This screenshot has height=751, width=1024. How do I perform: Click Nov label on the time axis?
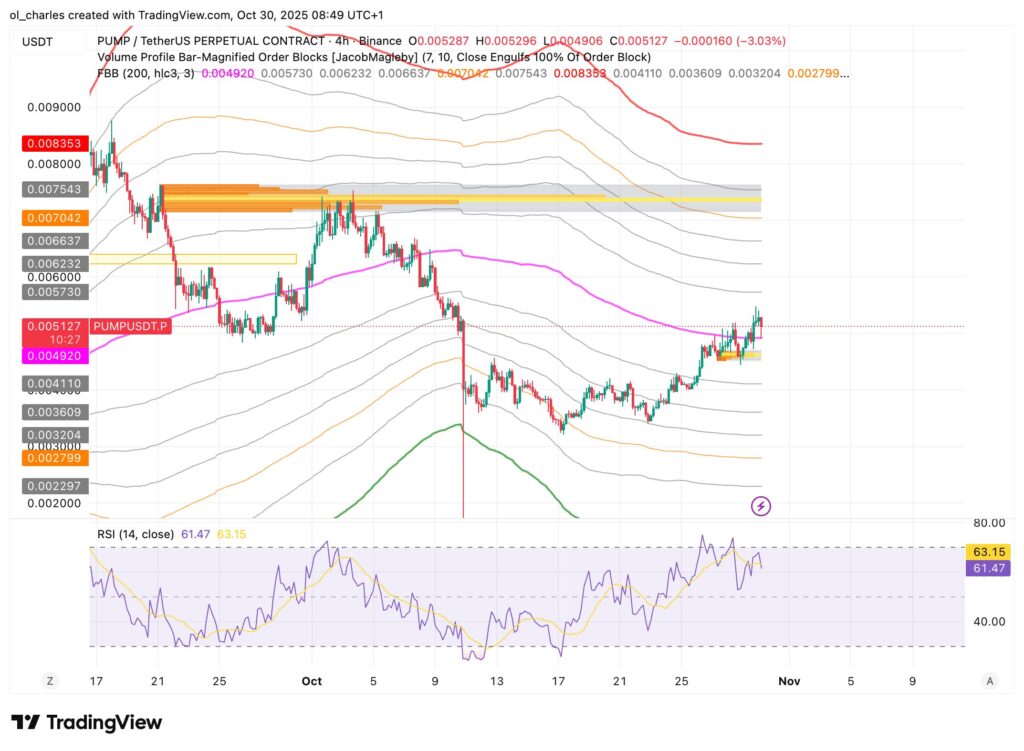789,680
